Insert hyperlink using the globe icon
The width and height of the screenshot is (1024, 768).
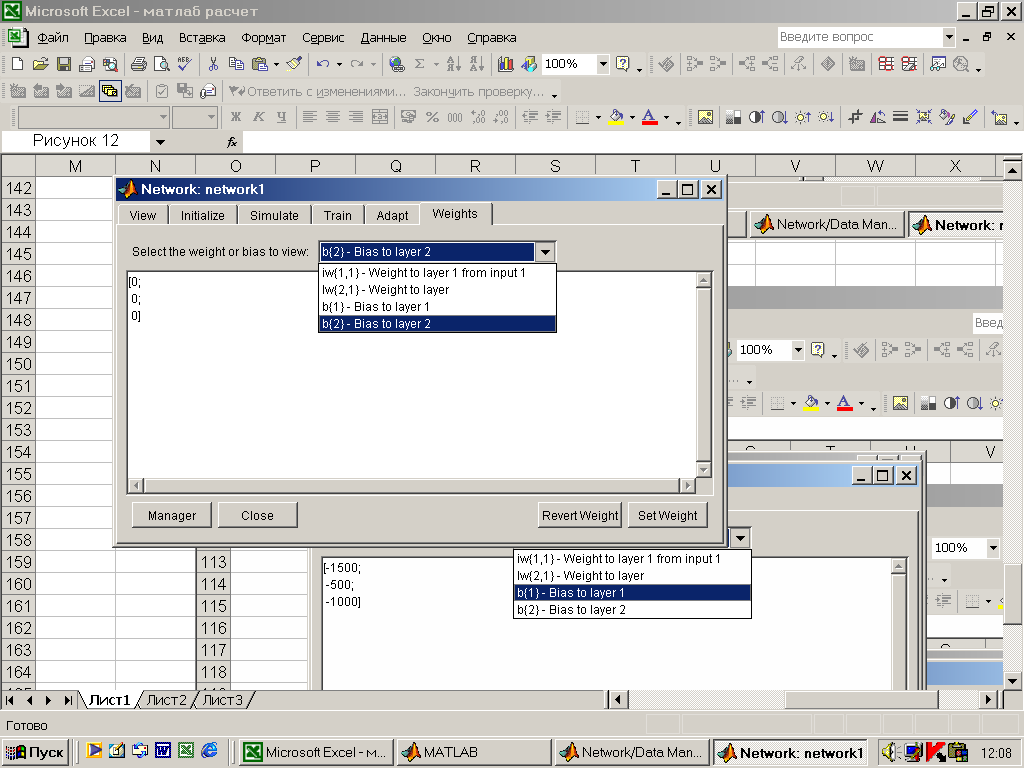click(396, 64)
